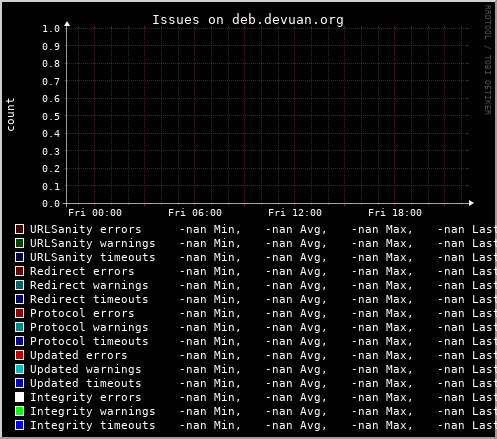Click the Integrity errors white swatch

point(19,397)
